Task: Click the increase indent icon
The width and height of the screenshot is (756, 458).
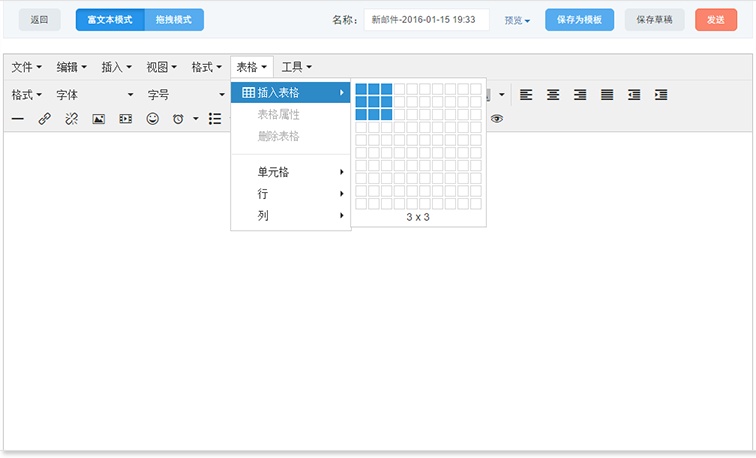Action: [x=661, y=95]
